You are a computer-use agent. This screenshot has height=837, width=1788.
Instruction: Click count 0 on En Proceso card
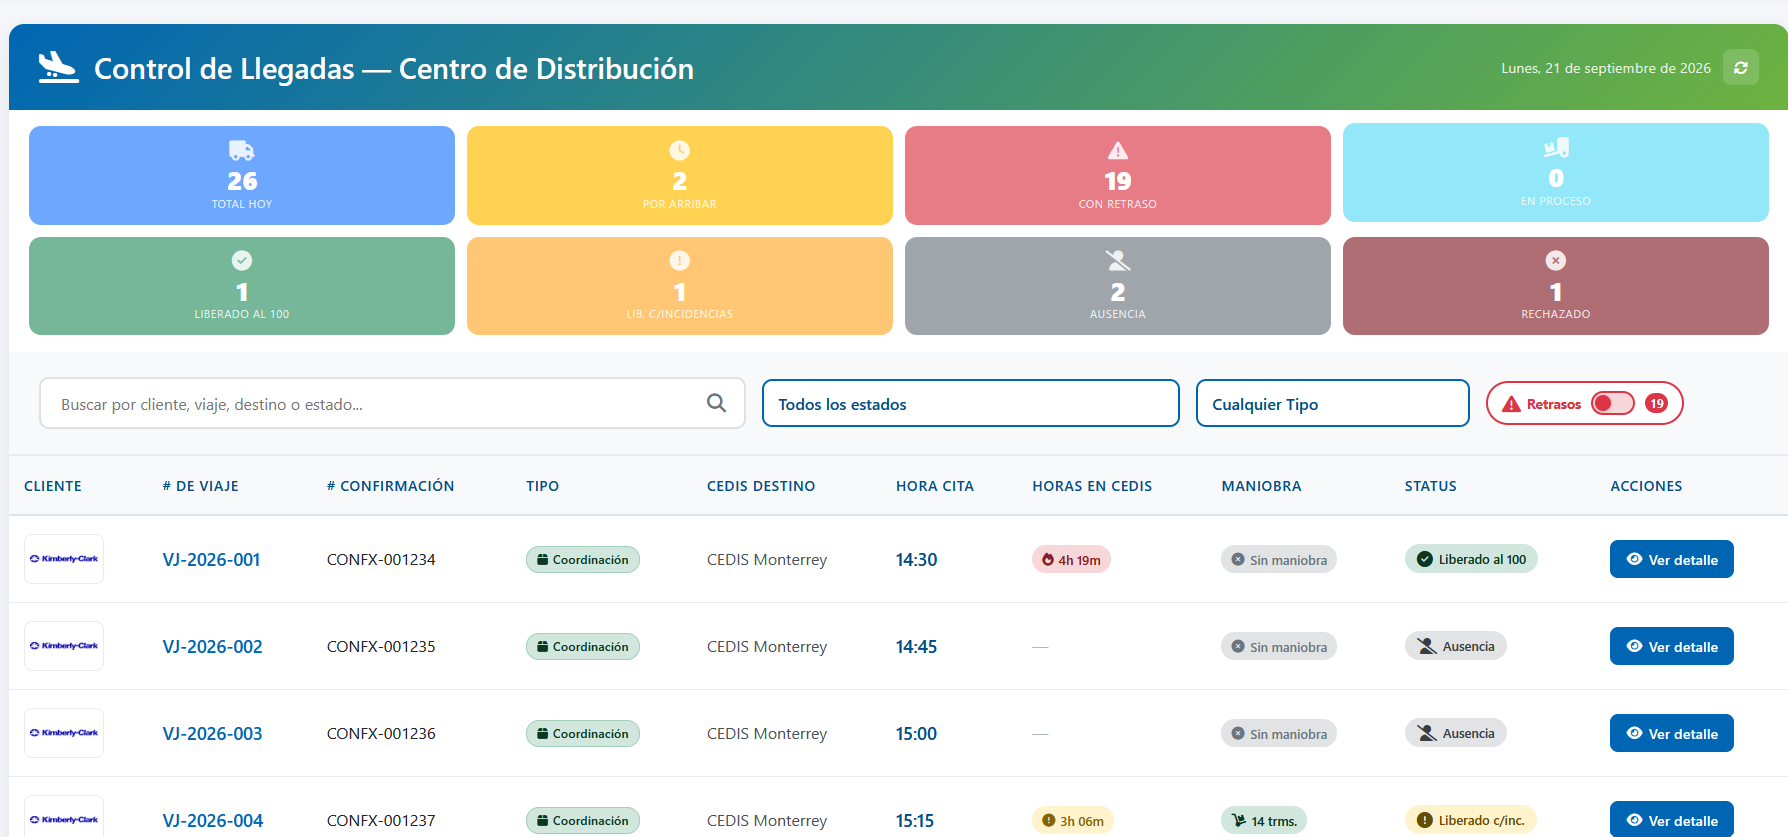pyautogui.click(x=1556, y=178)
